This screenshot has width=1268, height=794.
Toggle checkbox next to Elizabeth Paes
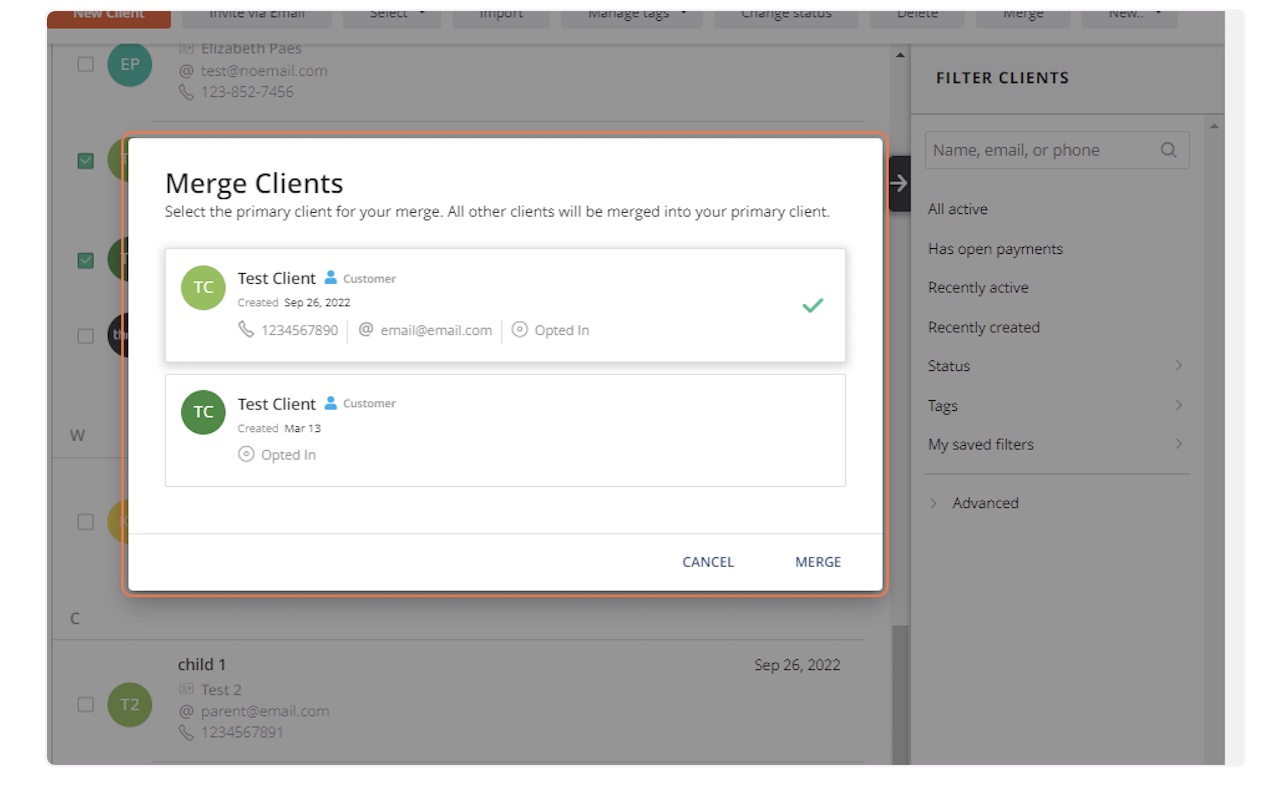coord(86,65)
